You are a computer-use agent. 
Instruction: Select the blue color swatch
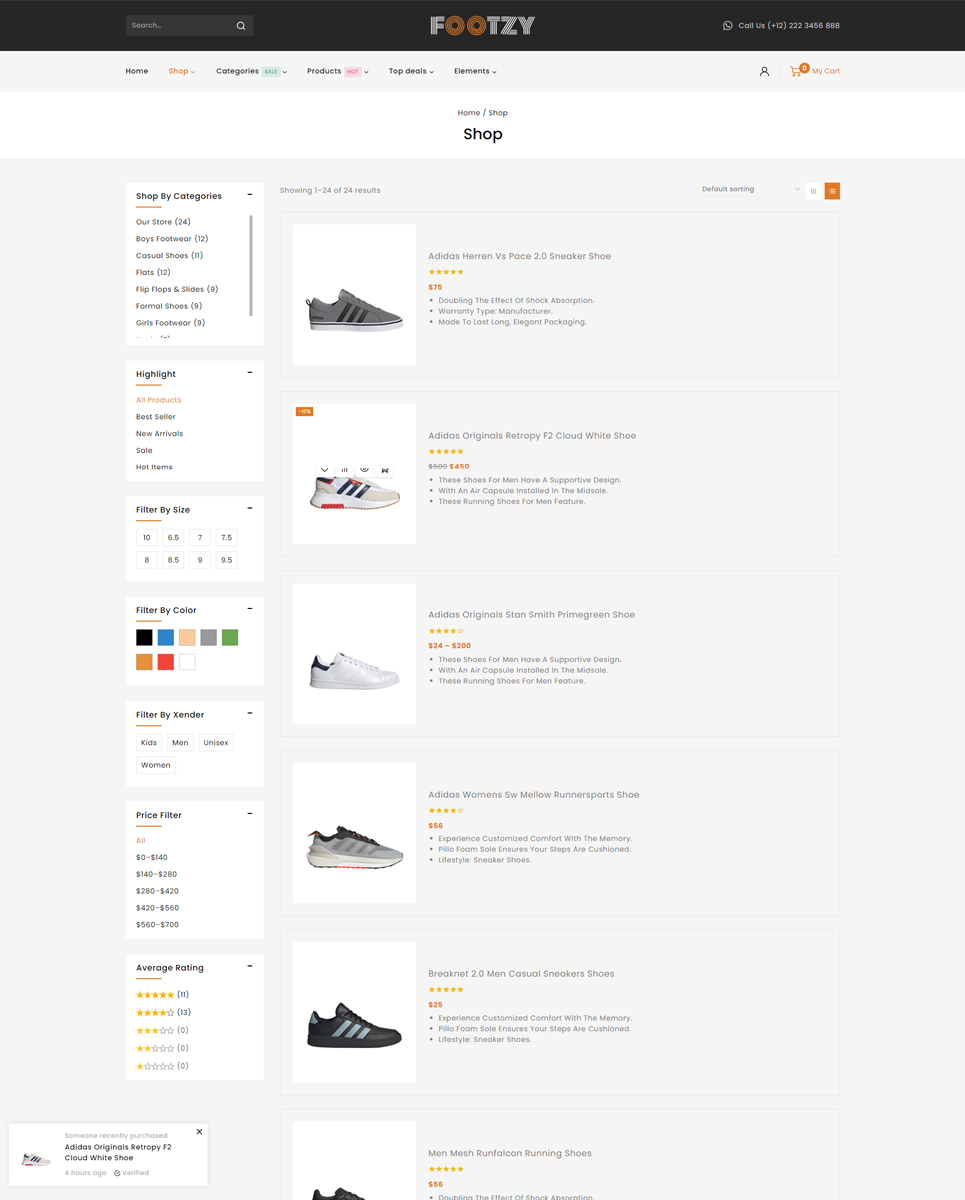click(166, 638)
